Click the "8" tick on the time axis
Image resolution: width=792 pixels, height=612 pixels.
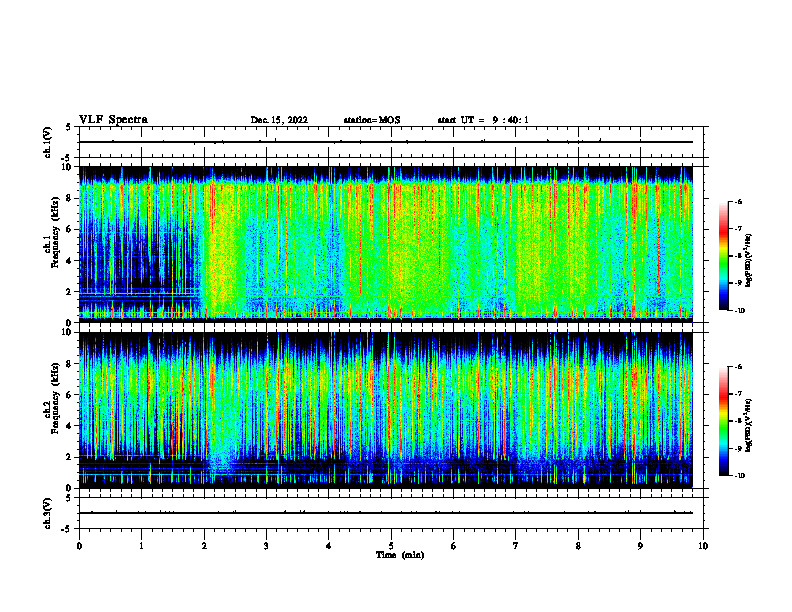578,546
